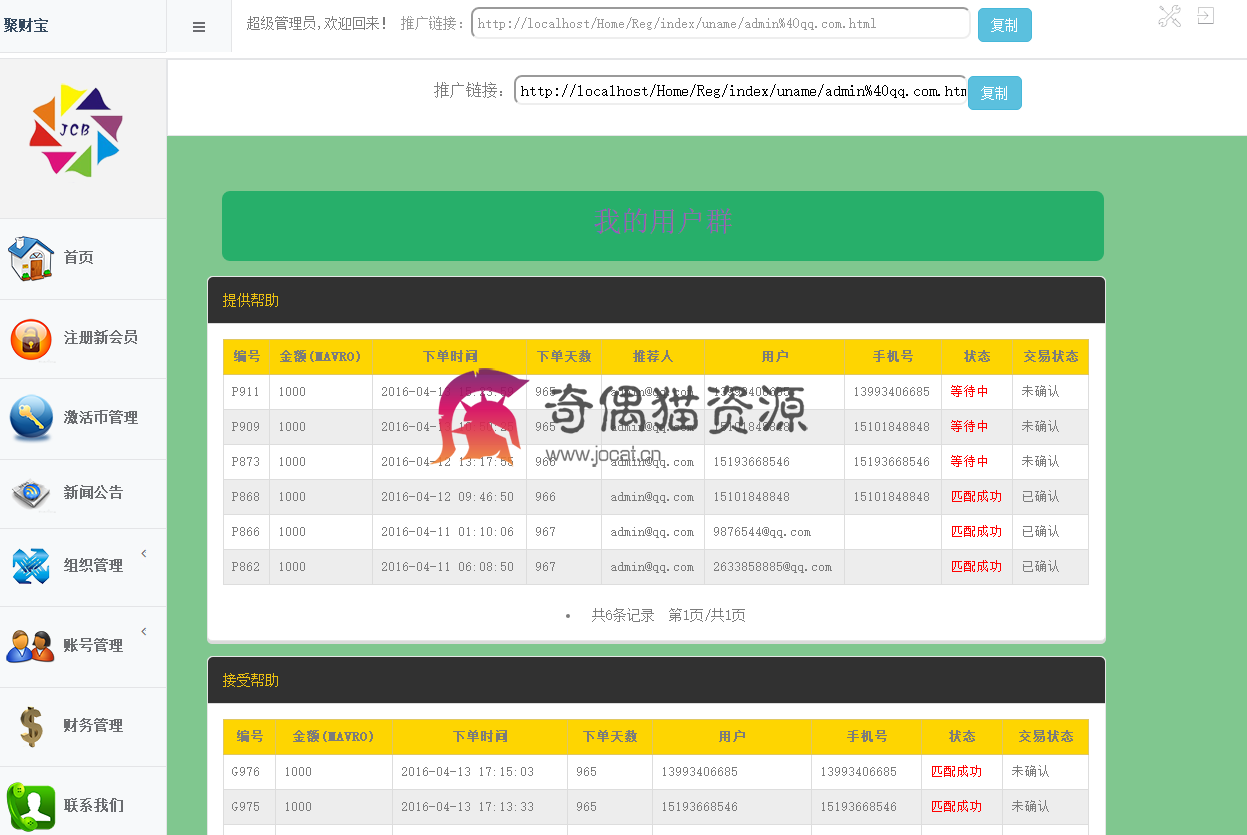
Task: Open the 注册新会员 menu item
Action: (x=101, y=338)
